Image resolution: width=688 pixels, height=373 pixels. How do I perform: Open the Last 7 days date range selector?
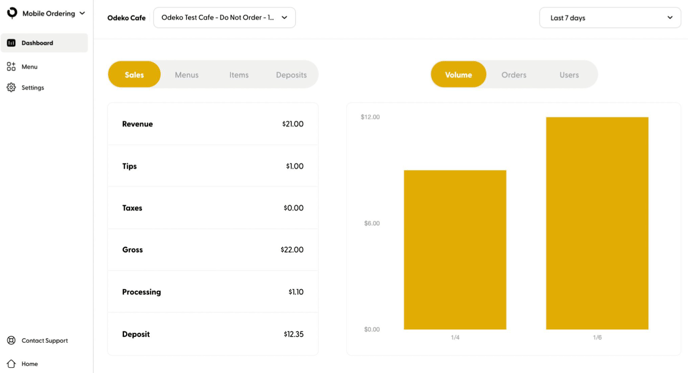pos(610,18)
